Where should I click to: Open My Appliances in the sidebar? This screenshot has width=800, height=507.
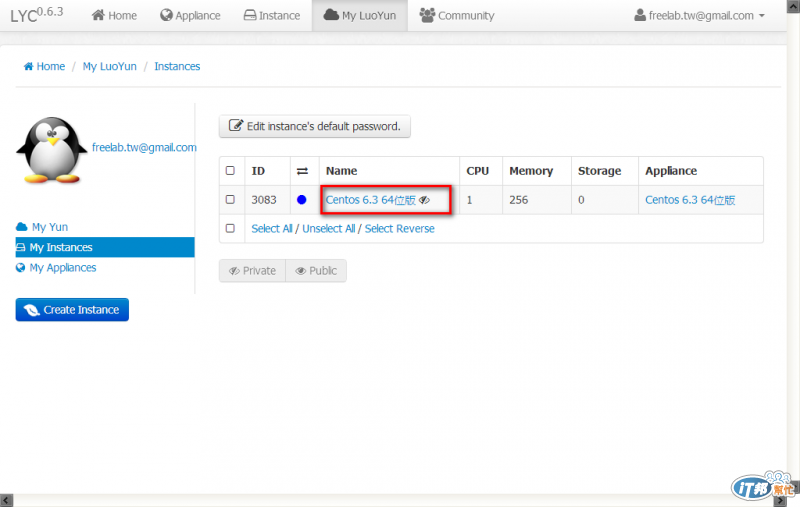[x=56, y=268]
